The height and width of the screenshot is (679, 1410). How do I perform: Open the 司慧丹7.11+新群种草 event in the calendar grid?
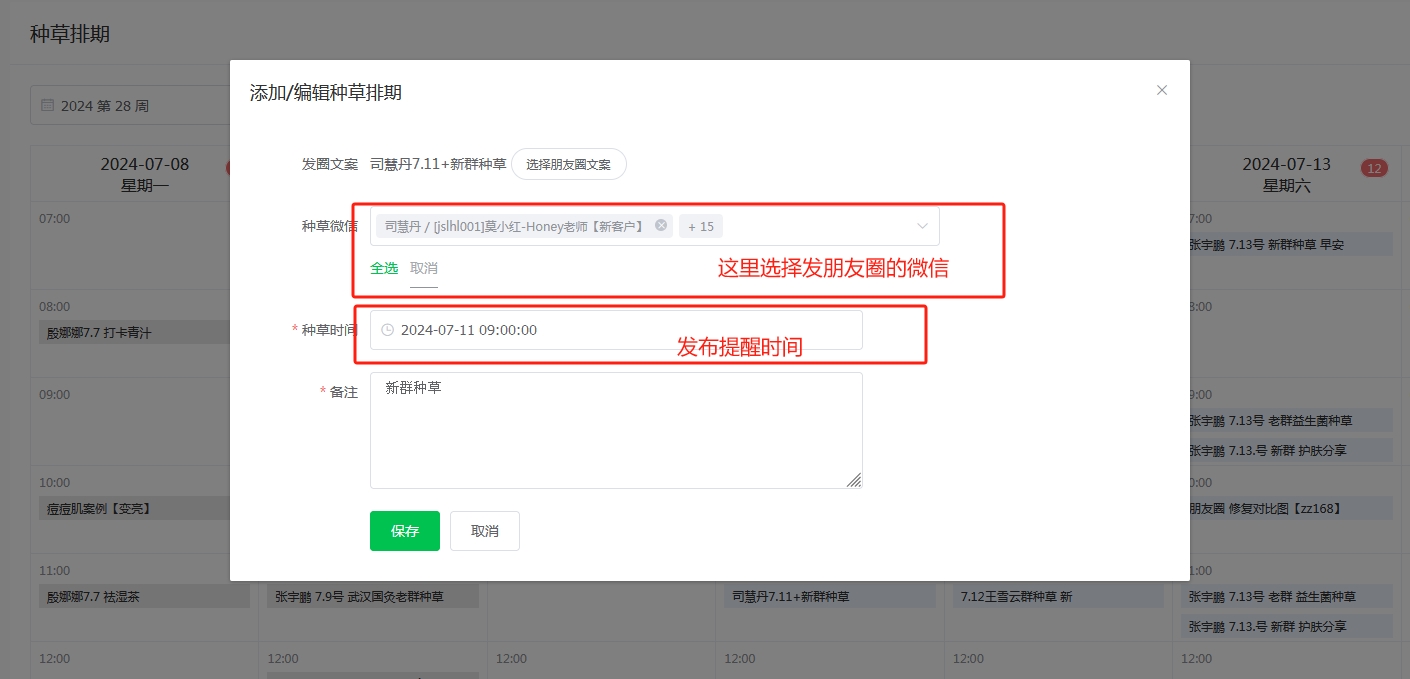click(830, 597)
